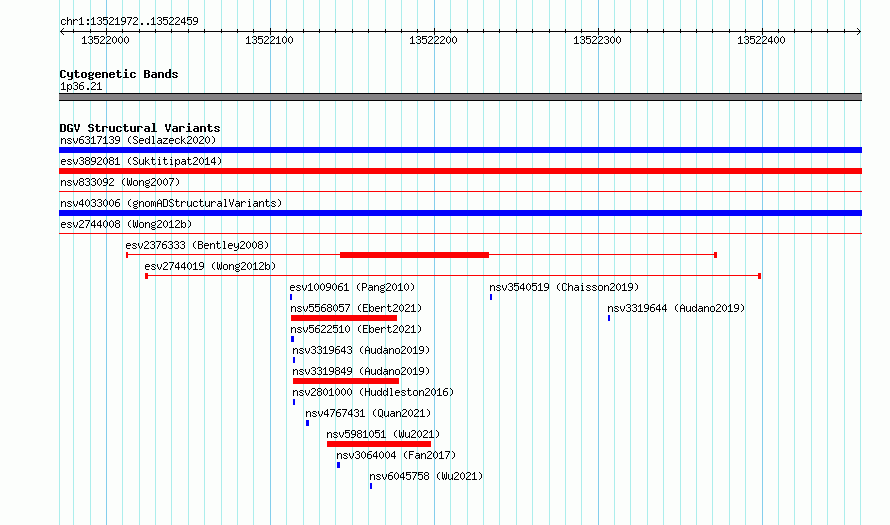Viewport: 890px width, 525px height.
Task: Open esv2744019 (Wong2012b) variant label
Action: coord(210,266)
